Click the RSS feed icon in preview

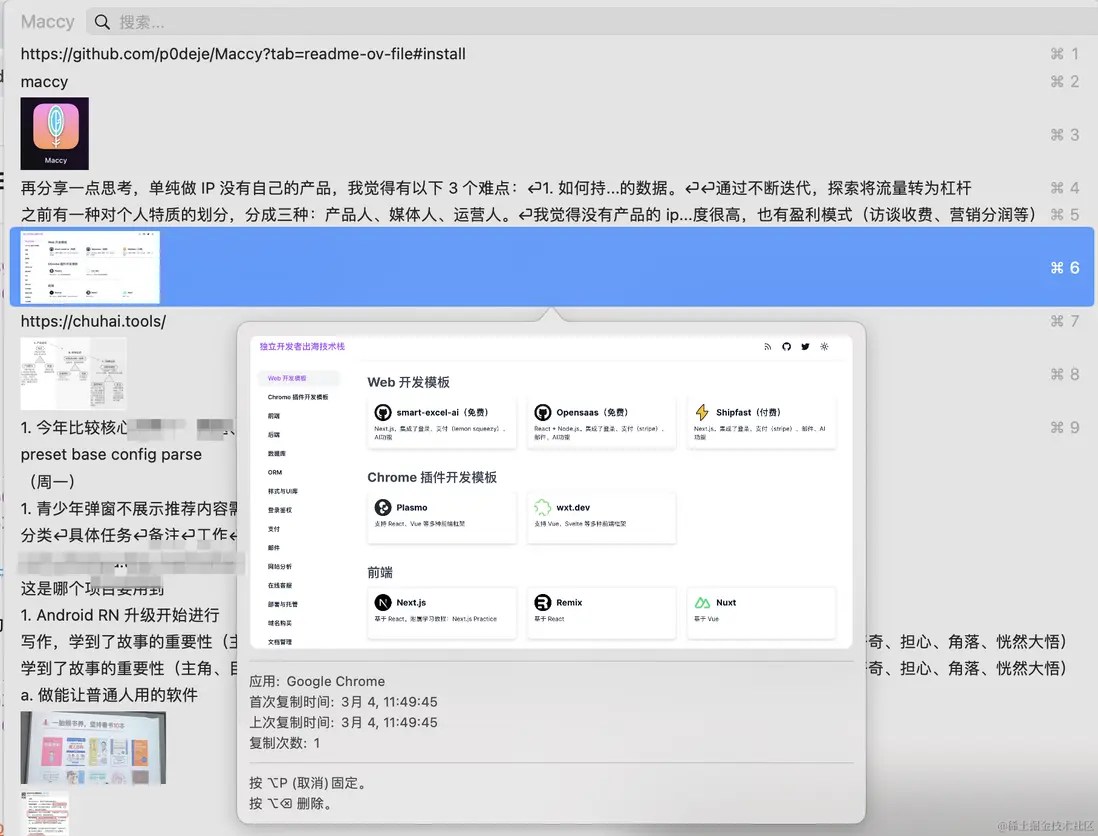click(x=767, y=347)
